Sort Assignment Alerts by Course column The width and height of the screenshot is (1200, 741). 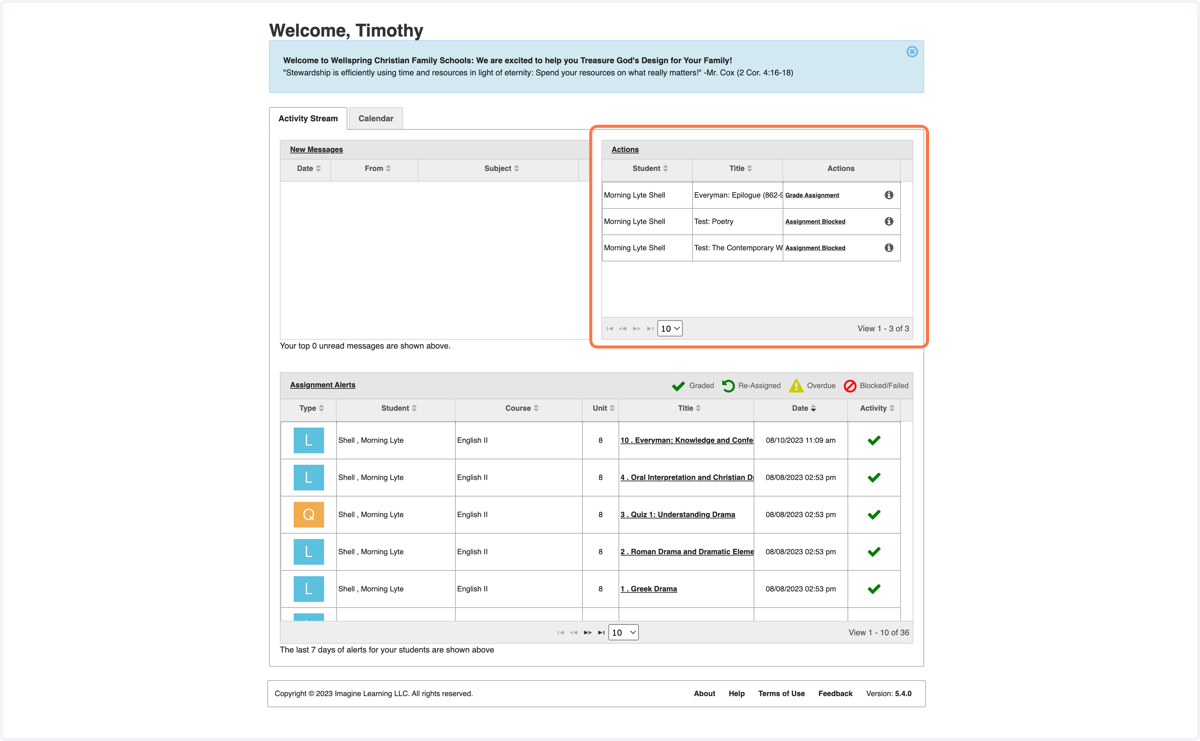point(522,408)
